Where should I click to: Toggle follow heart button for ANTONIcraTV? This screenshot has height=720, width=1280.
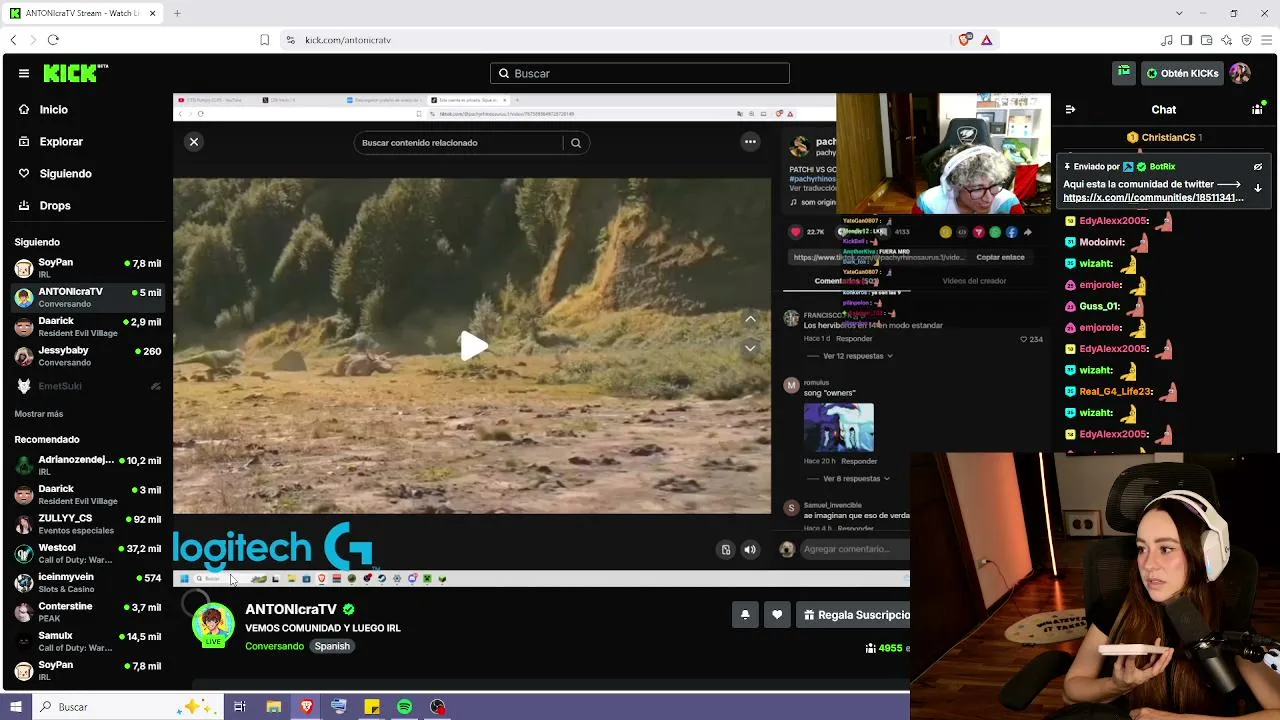click(777, 615)
